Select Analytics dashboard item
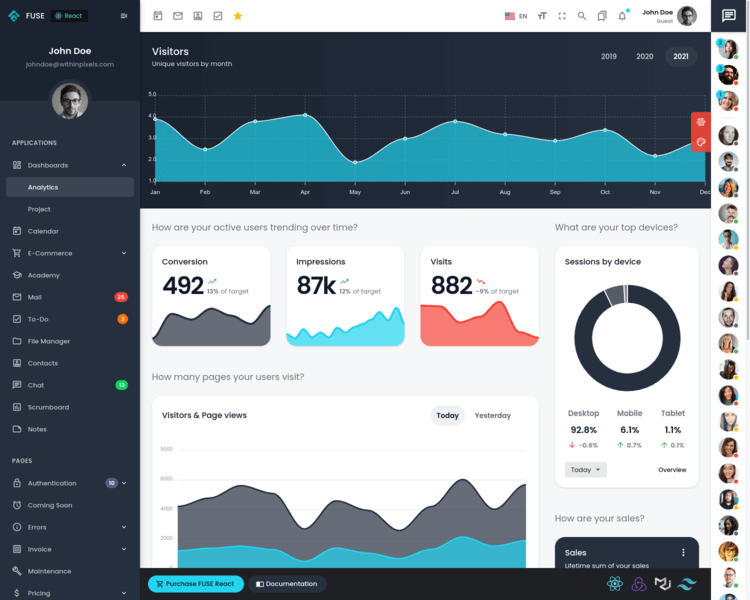The image size is (750, 600). (70, 187)
